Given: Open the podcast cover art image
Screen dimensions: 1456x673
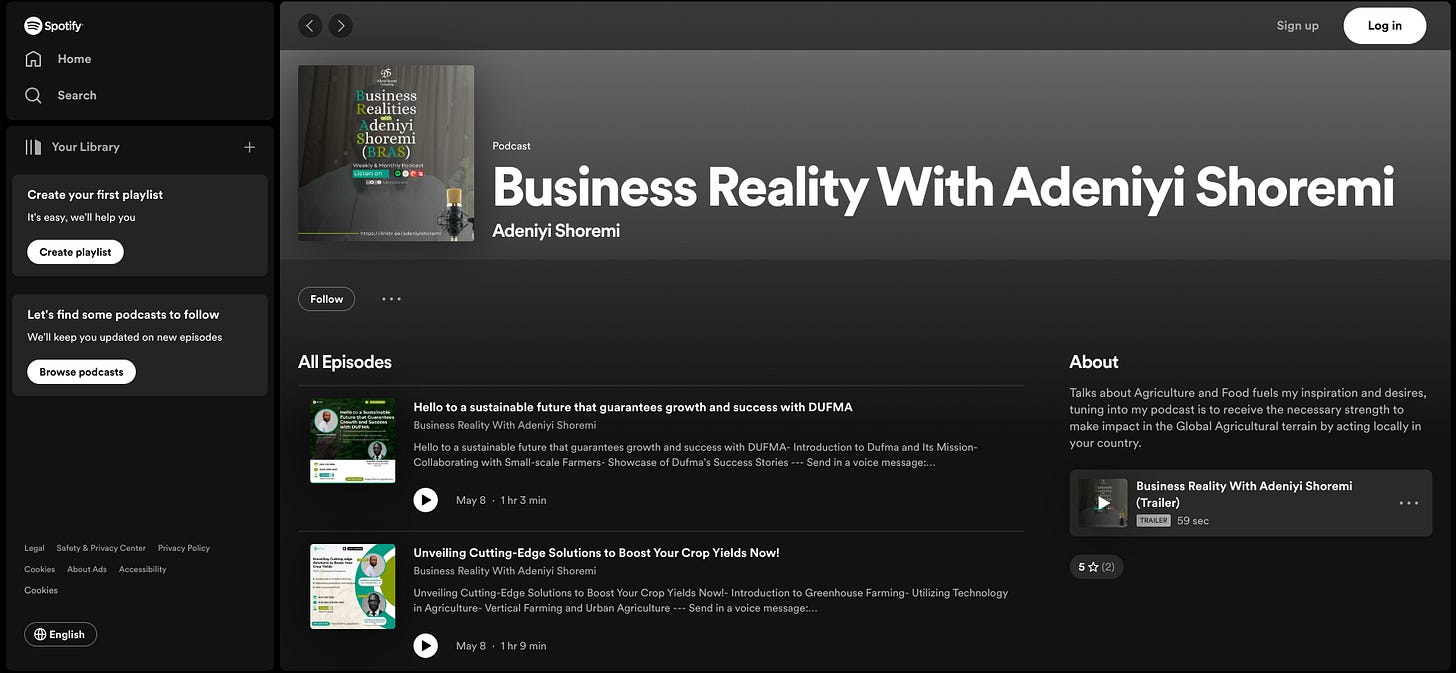Looking at the screenshot, I should click(386, 153).
